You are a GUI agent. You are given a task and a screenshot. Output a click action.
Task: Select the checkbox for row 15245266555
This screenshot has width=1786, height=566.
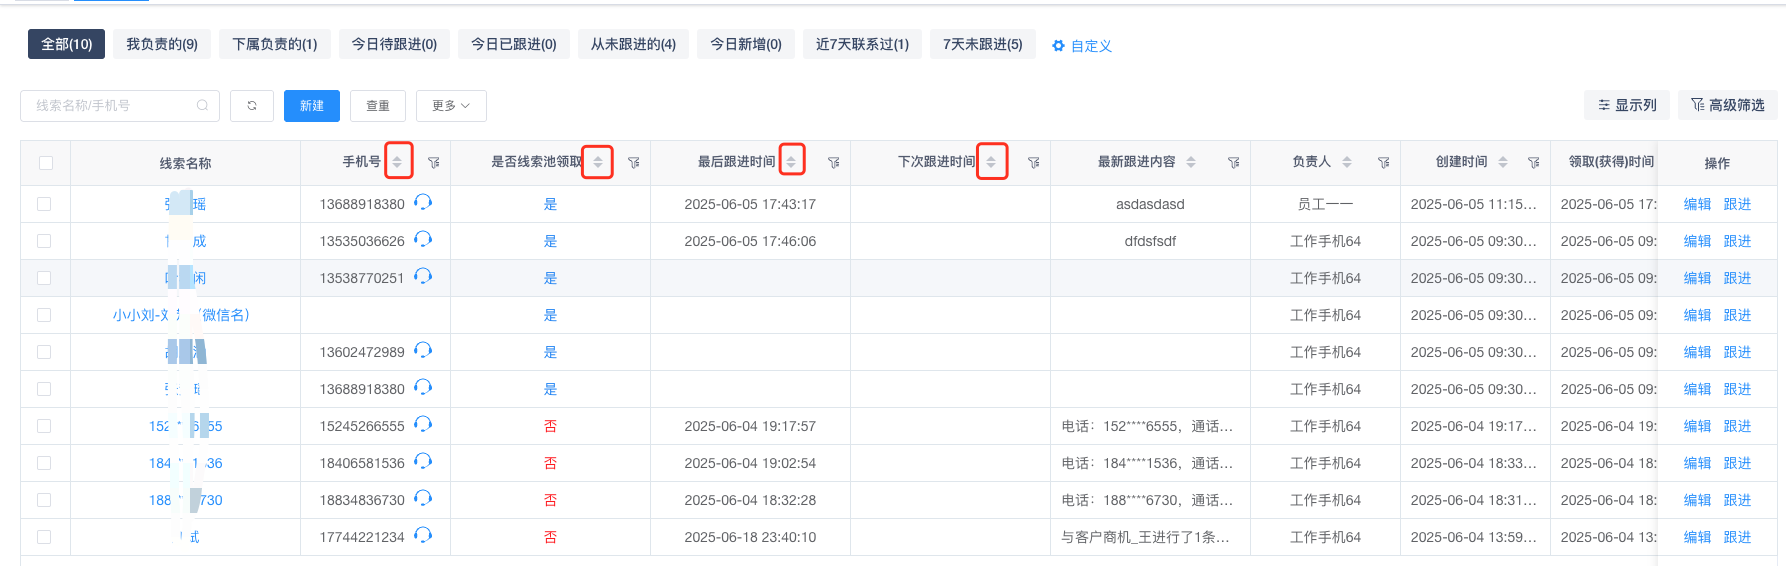tap(44, 426)
